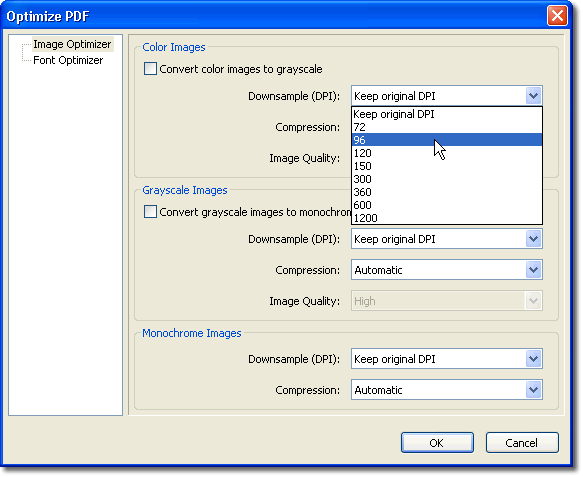Expand Monochrome Images Compression dropdown

(x=447, y=390)
